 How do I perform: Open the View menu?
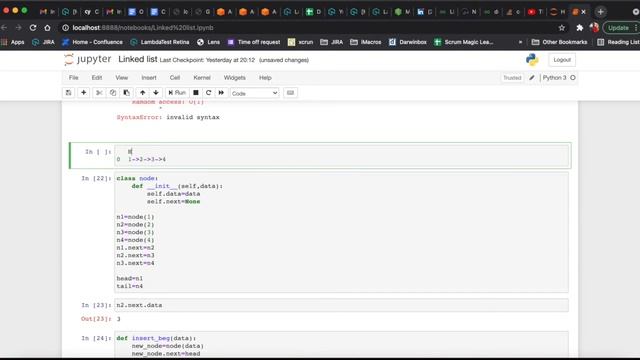tap(122, 78)
